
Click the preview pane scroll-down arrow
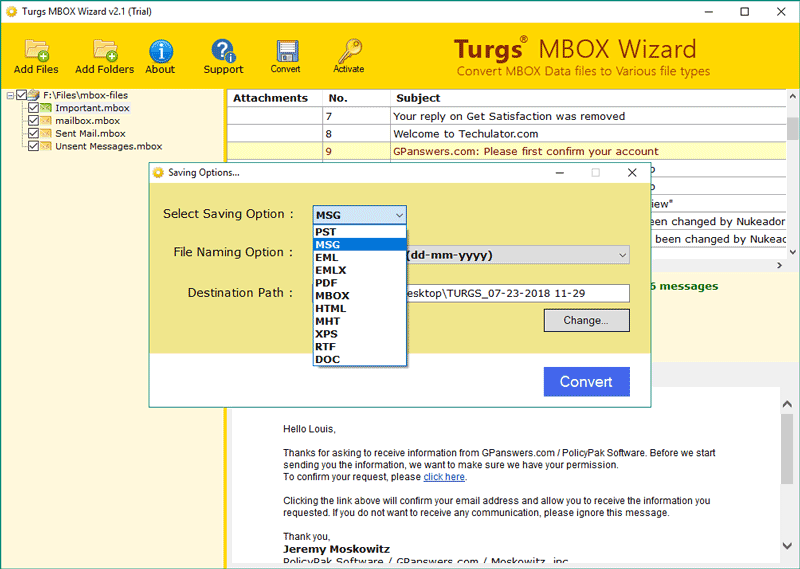click(x=787, y=545)
